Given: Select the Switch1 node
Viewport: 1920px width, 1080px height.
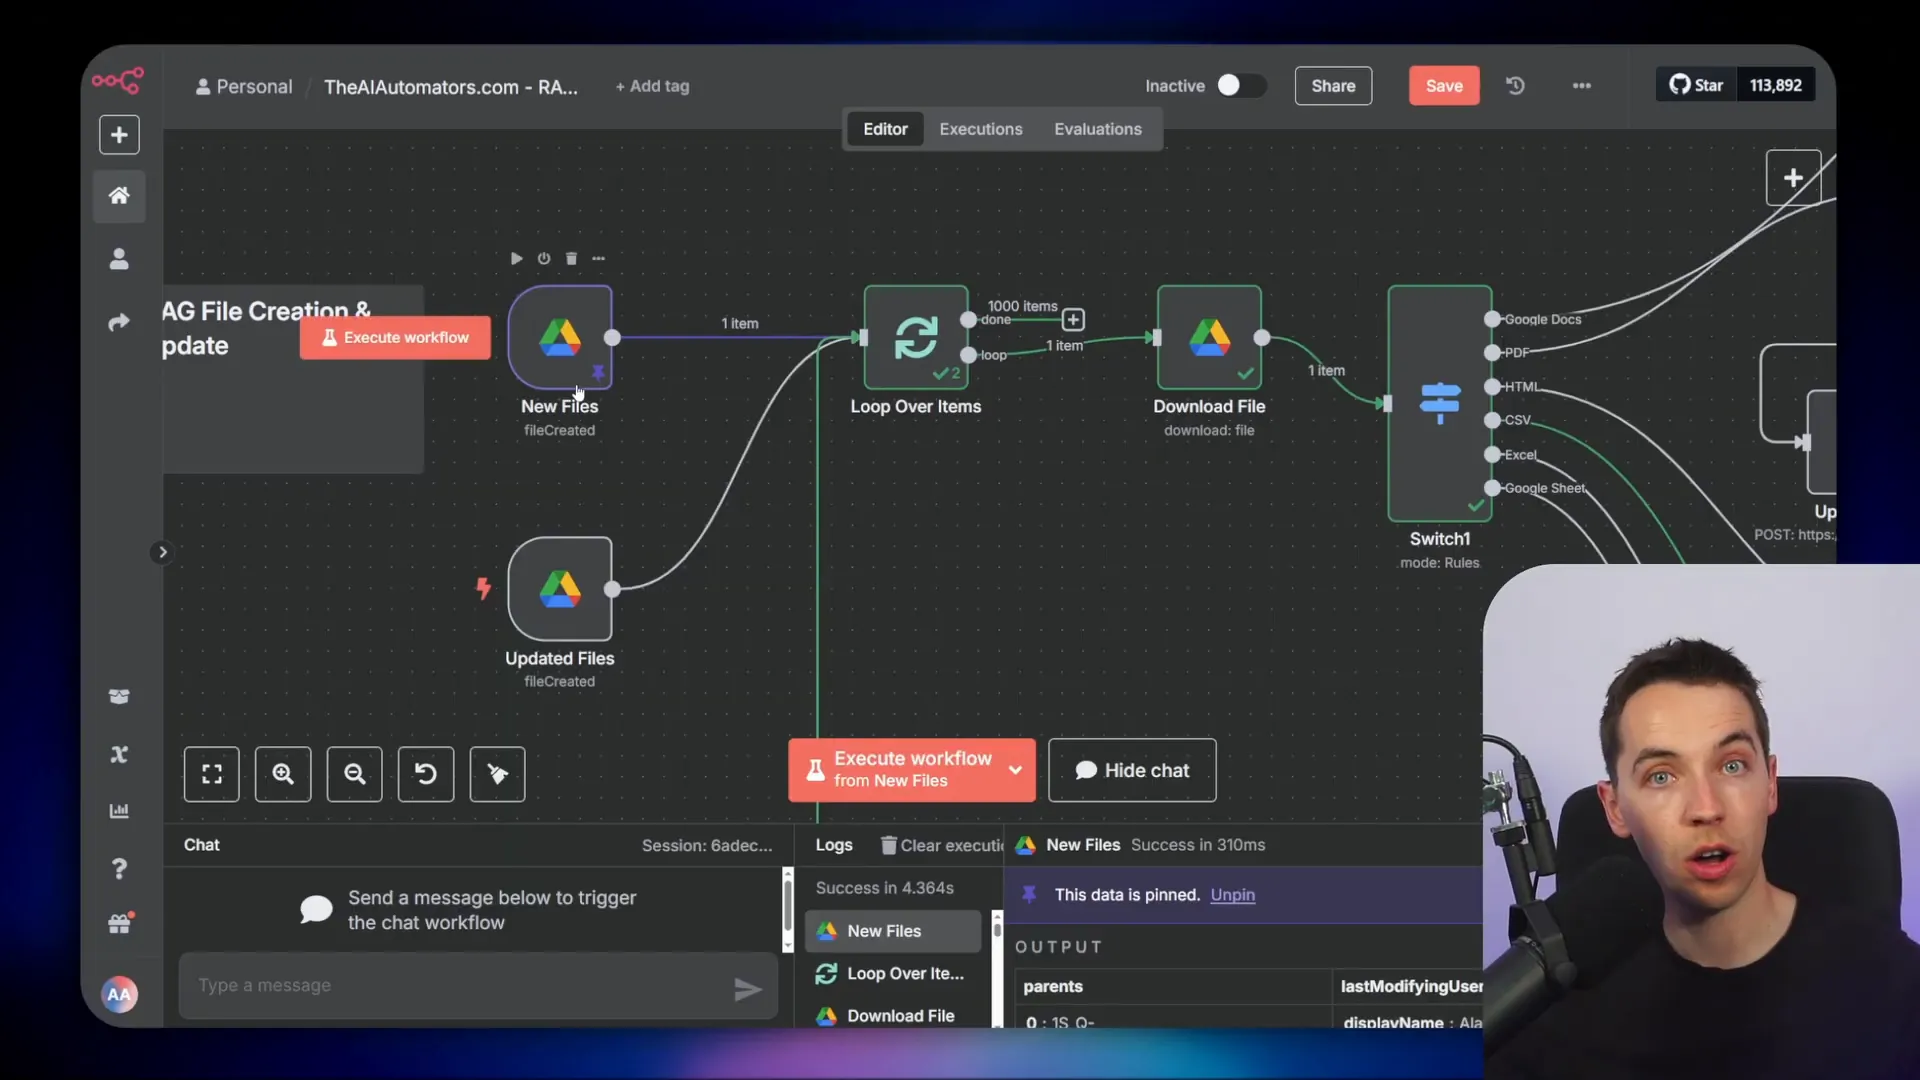Looking at the screenshot, I should [1440, 403].
